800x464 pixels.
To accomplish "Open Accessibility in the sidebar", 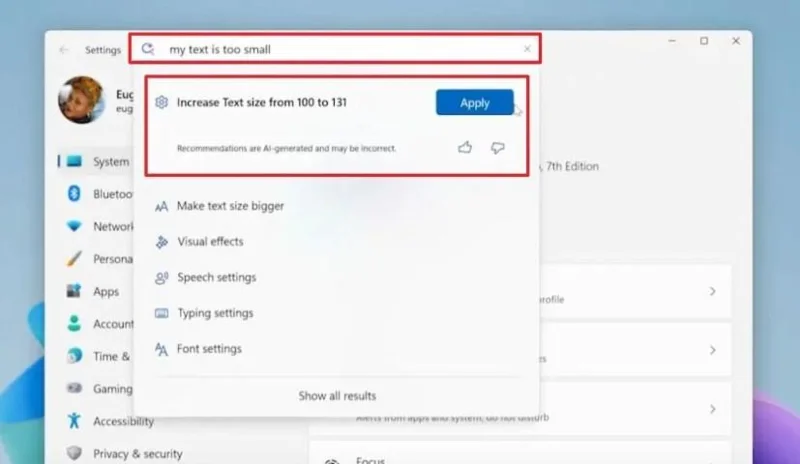I will pyautogui.click(x=122, y=421).
